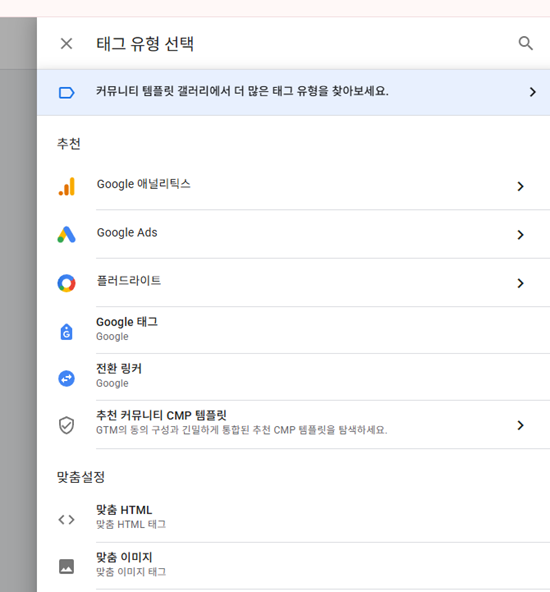The image size is (550, 592).
Task: Open community gallery banner chevron arrow
Action: coord(533,92)
